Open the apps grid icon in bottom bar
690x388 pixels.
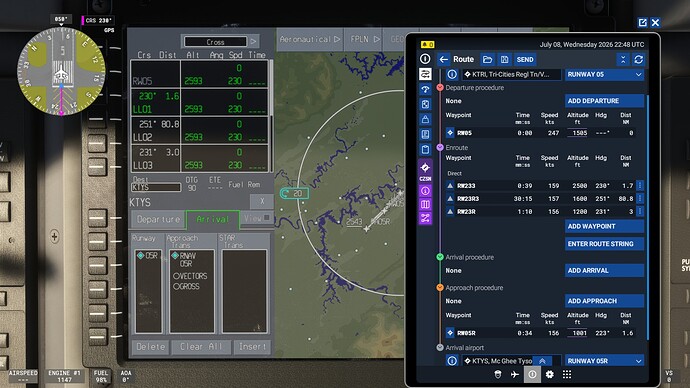(567, 374)
